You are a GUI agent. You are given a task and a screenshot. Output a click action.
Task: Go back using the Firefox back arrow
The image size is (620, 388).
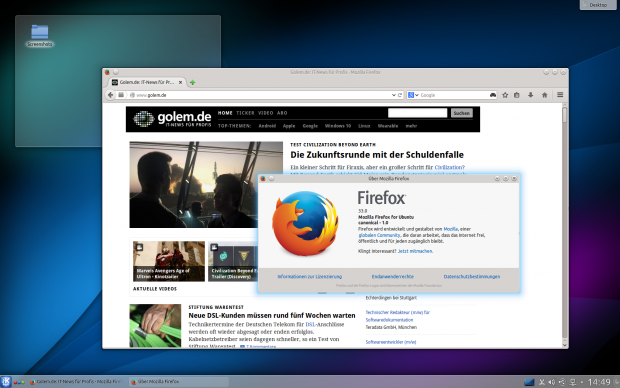111,95
